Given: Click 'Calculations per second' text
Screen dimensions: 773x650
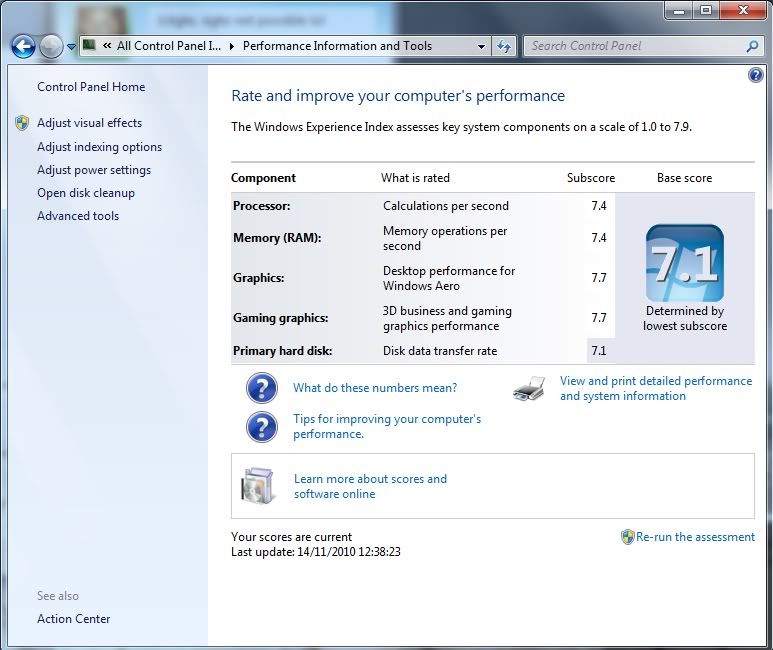Looking at the screenshot, I should [446, 206].
